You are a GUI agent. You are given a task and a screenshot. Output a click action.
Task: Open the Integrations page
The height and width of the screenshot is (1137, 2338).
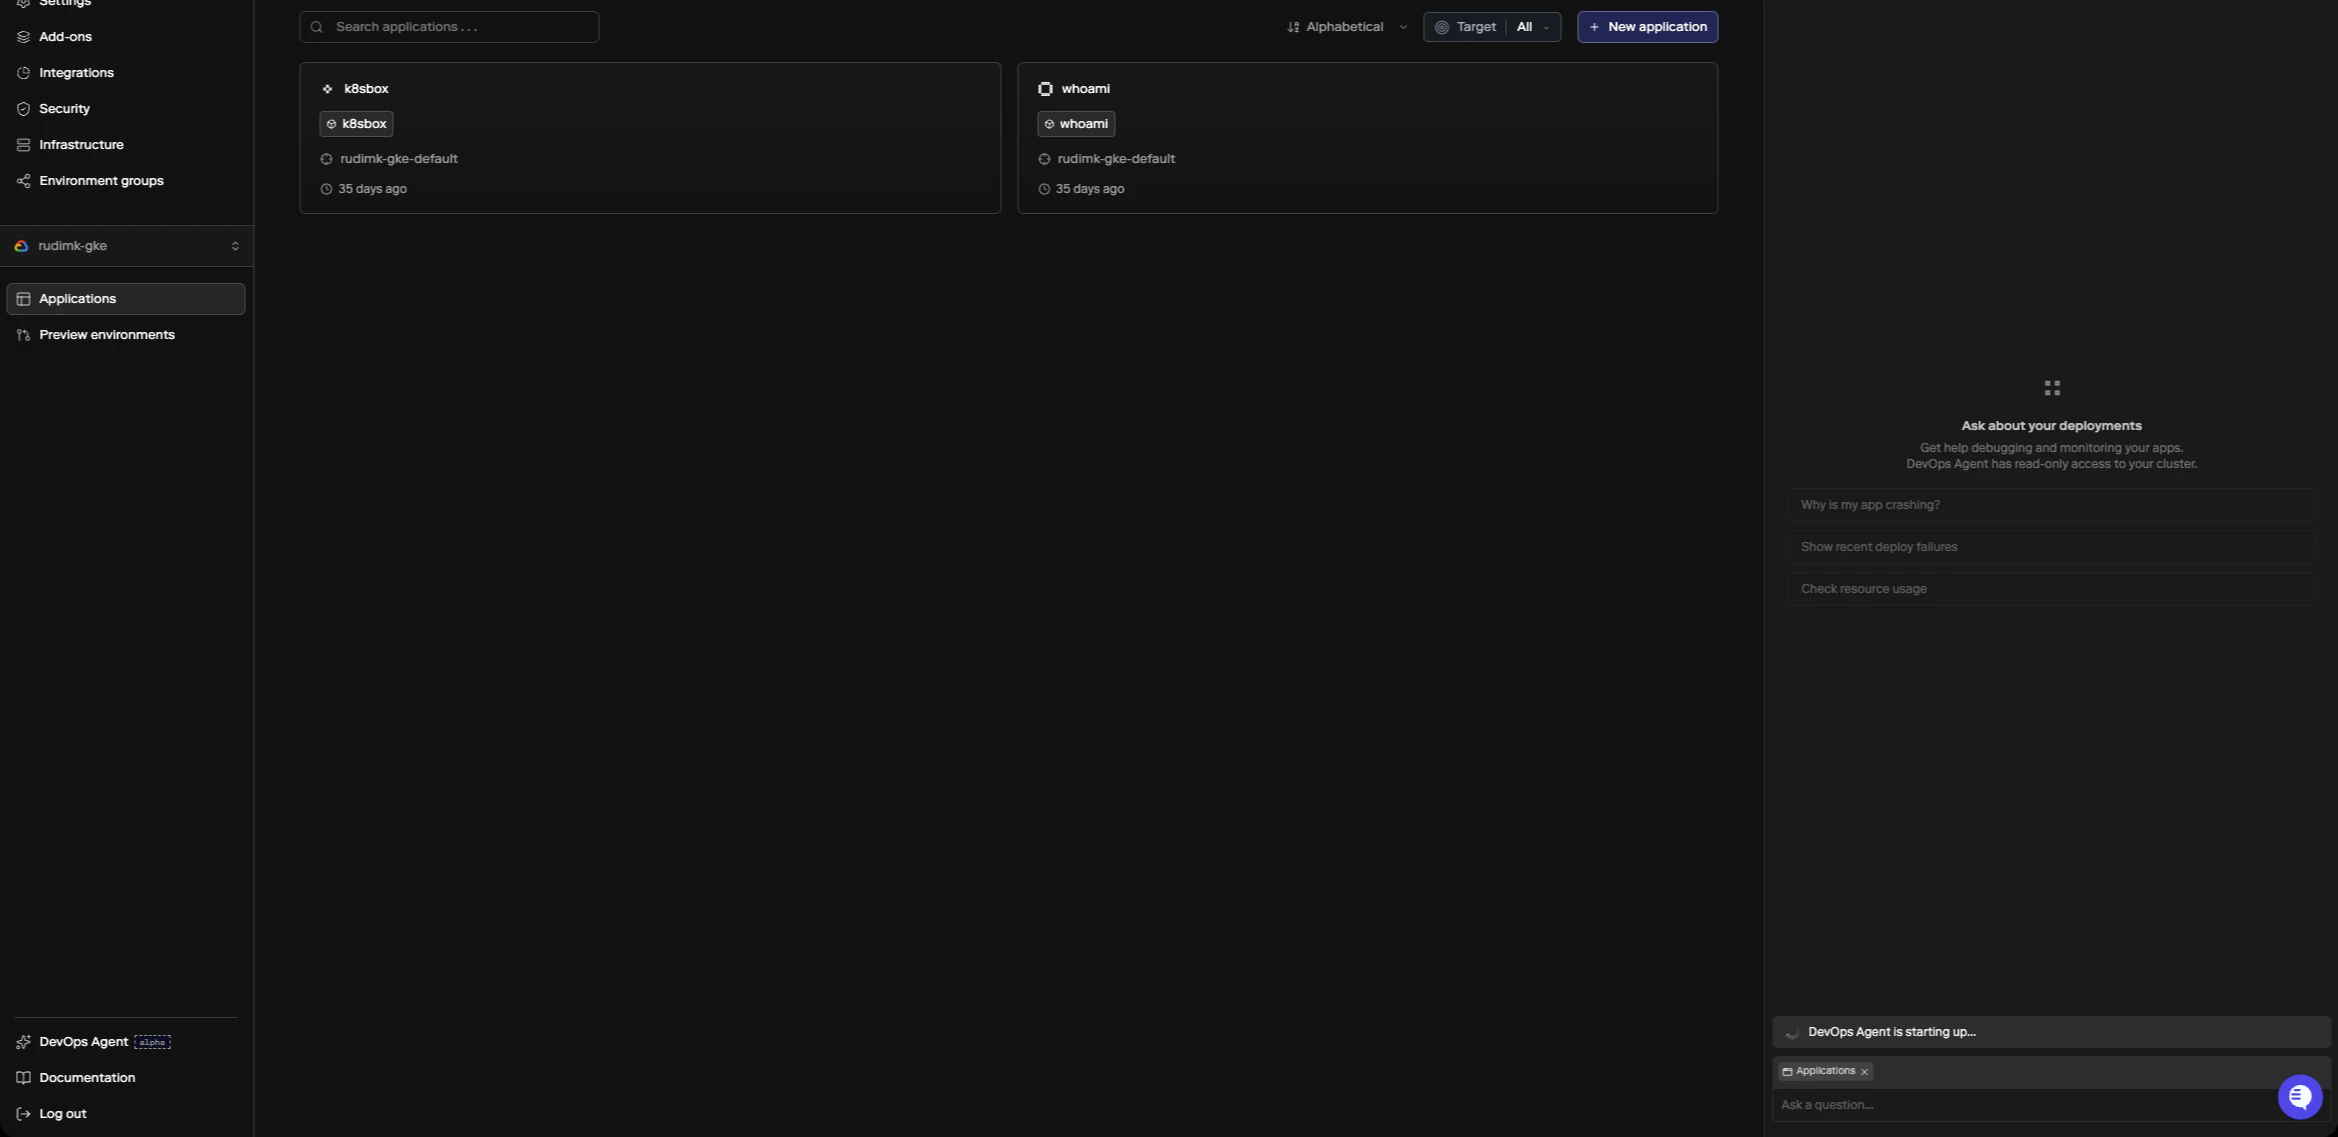tap(76, 73)
